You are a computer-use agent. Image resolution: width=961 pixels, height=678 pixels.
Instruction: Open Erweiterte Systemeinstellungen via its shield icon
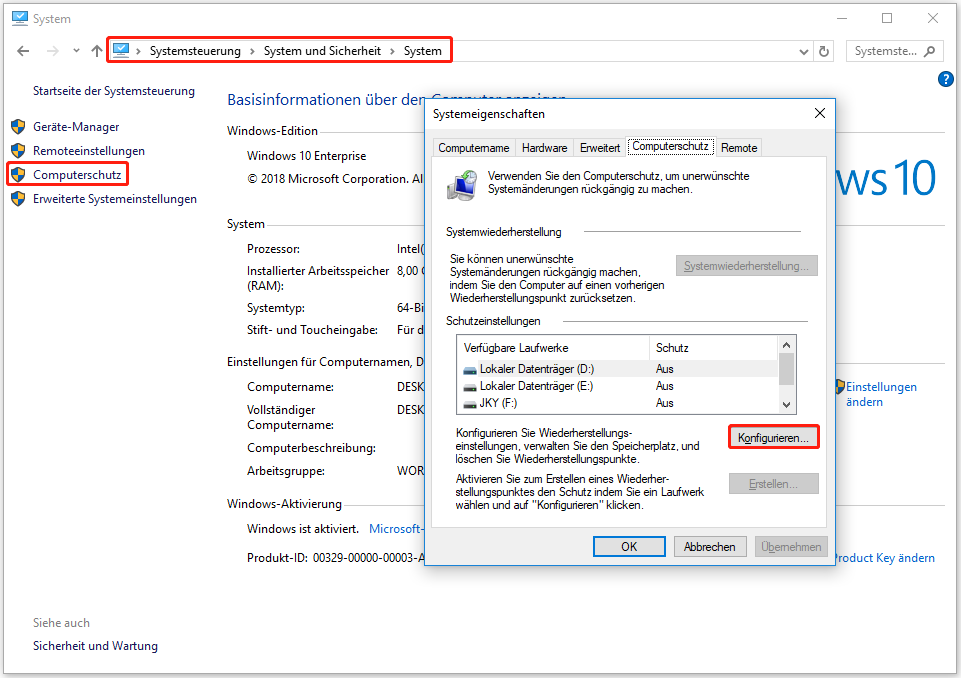[x=18, y=198]
